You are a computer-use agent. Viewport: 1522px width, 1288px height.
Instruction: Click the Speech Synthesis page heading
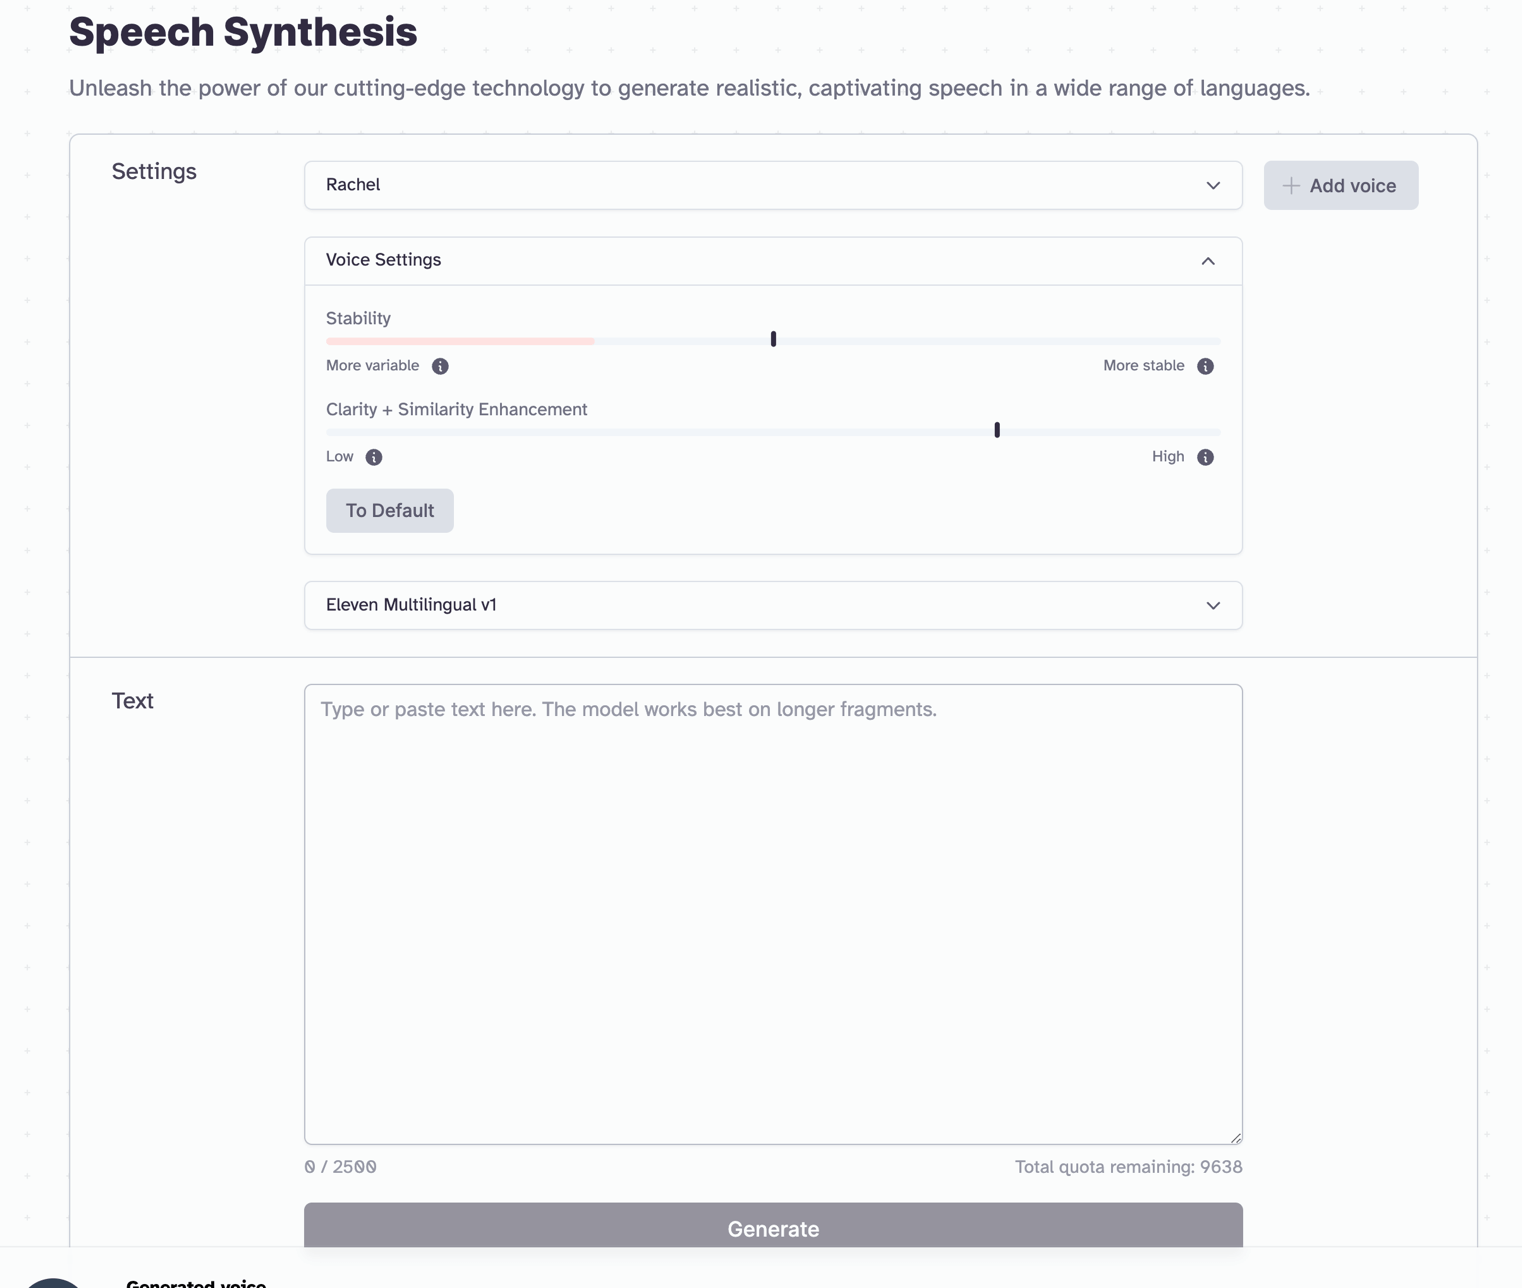tap(243, 32)
